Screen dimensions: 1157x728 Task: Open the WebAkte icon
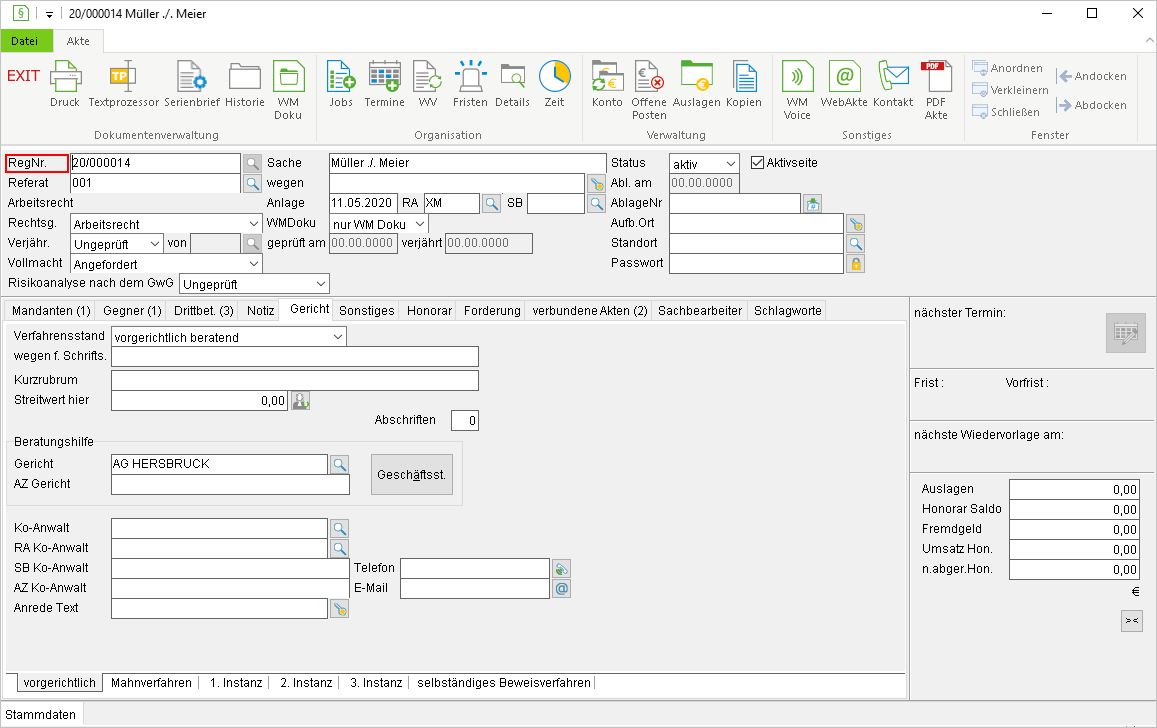[844, 83]
